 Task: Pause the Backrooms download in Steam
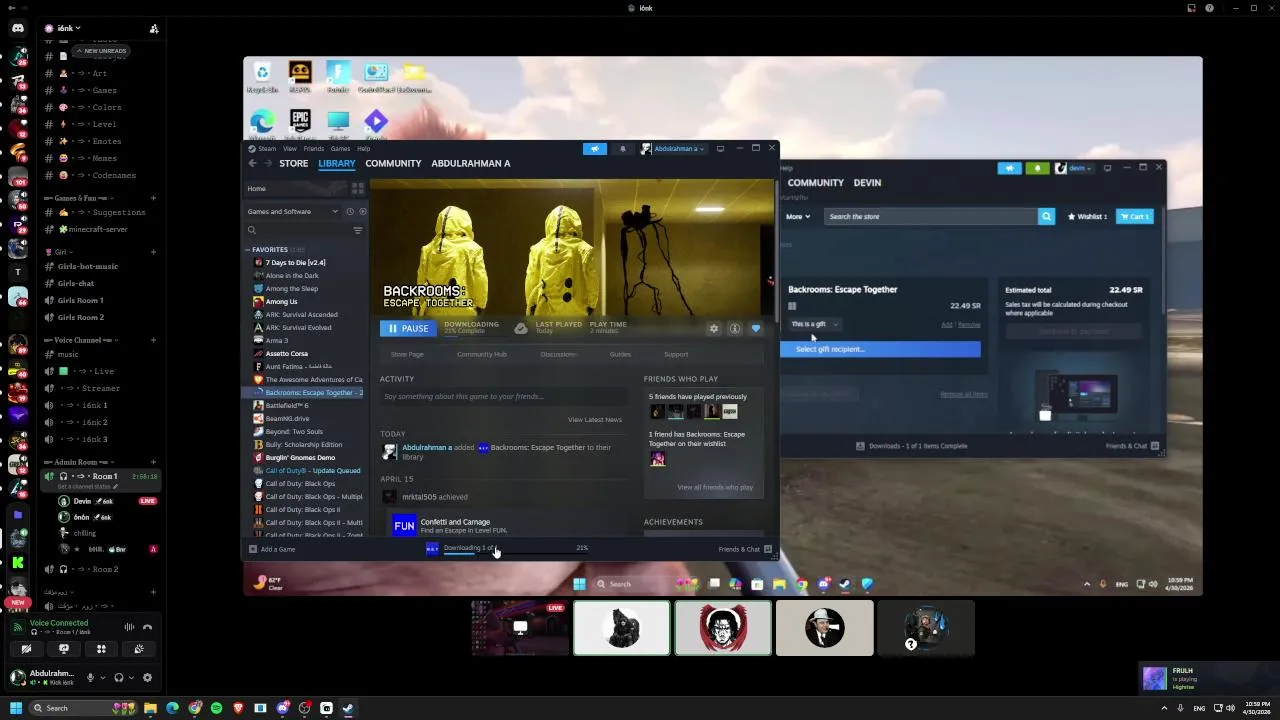click(407, 328)
